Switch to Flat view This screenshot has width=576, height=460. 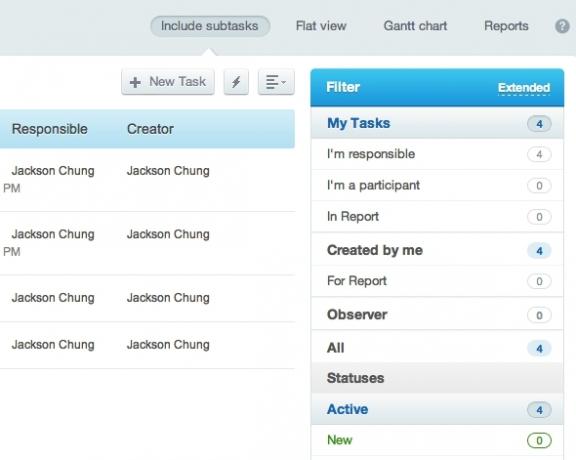321,26
